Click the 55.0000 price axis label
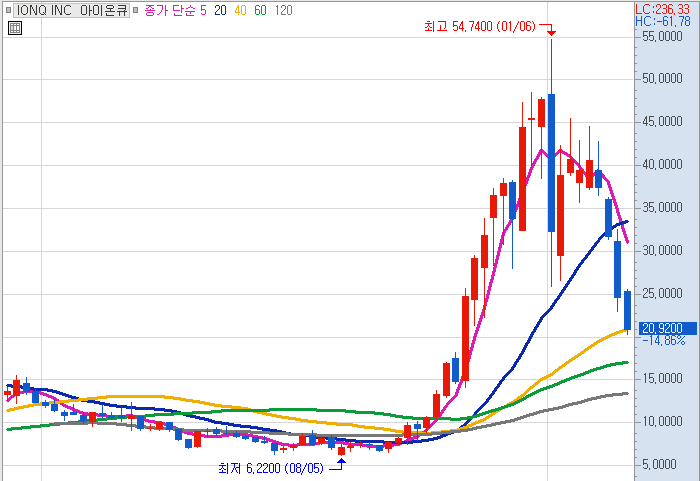 (662, 37)
